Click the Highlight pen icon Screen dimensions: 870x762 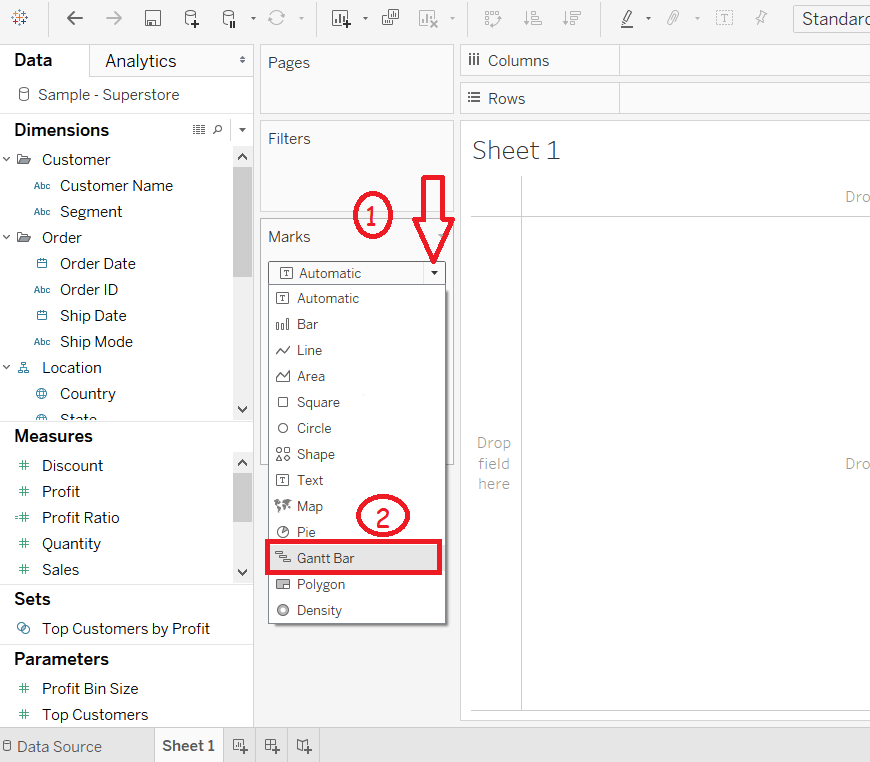point(627,18)
